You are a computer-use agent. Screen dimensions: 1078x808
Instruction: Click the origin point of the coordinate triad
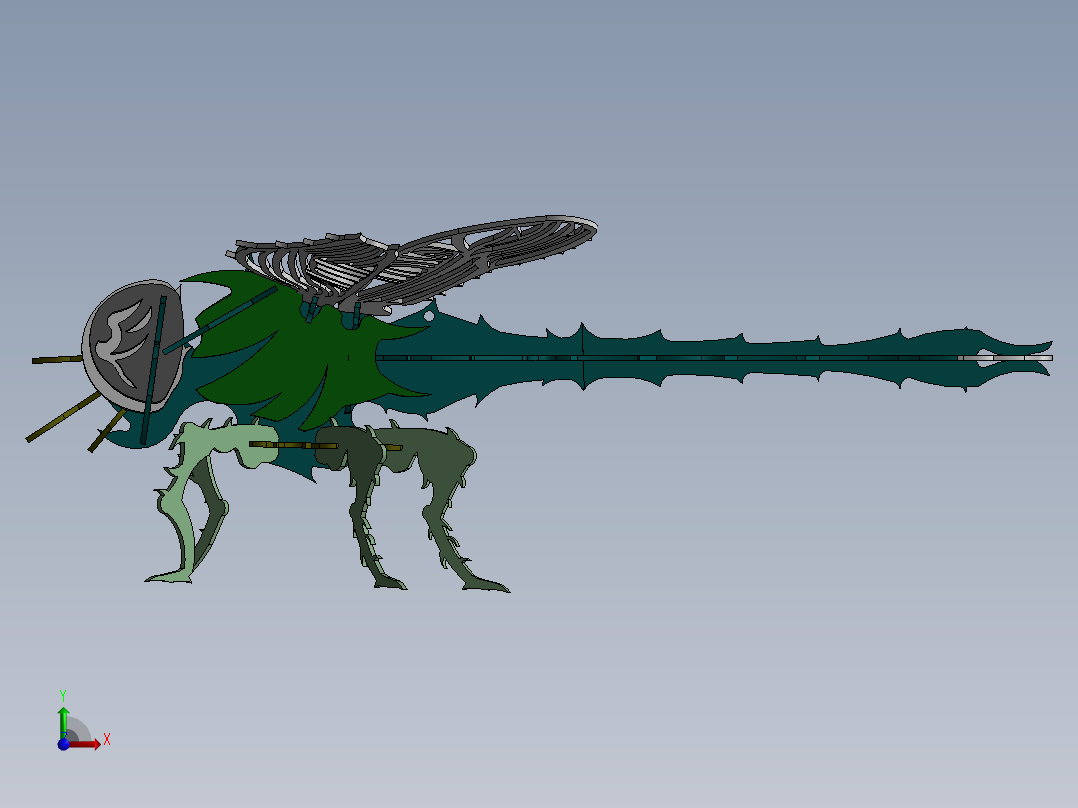pyautogui.click(x=65, y=744)
